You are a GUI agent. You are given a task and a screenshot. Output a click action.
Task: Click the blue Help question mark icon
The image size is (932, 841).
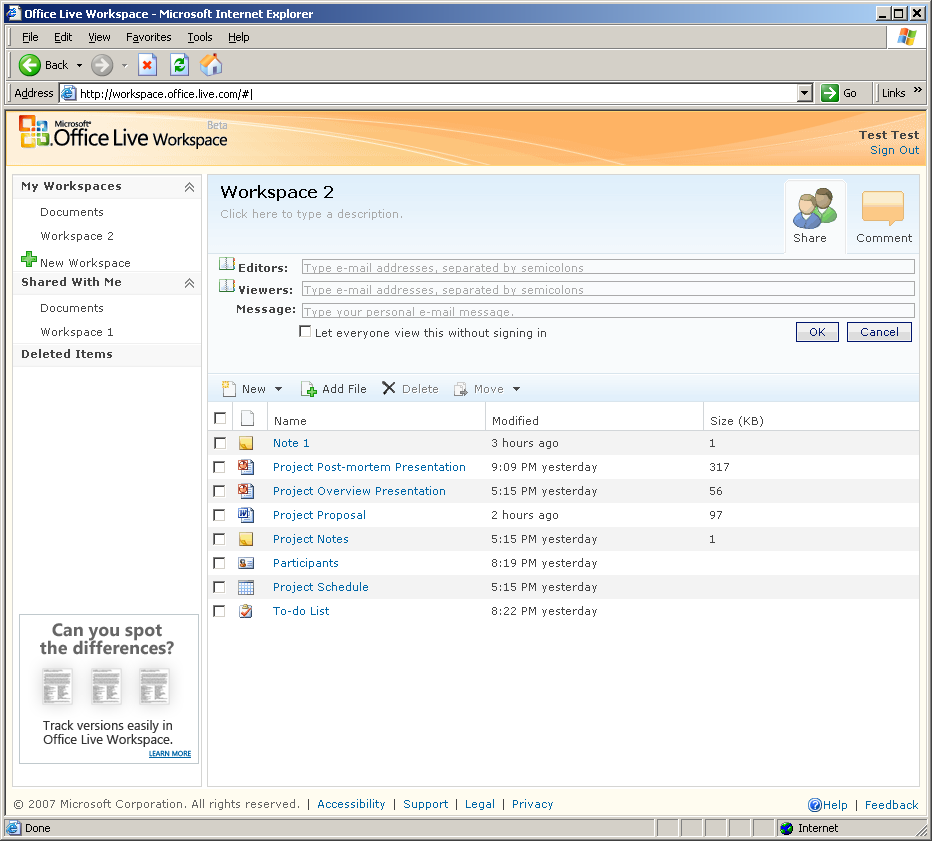tap(815, 805)
